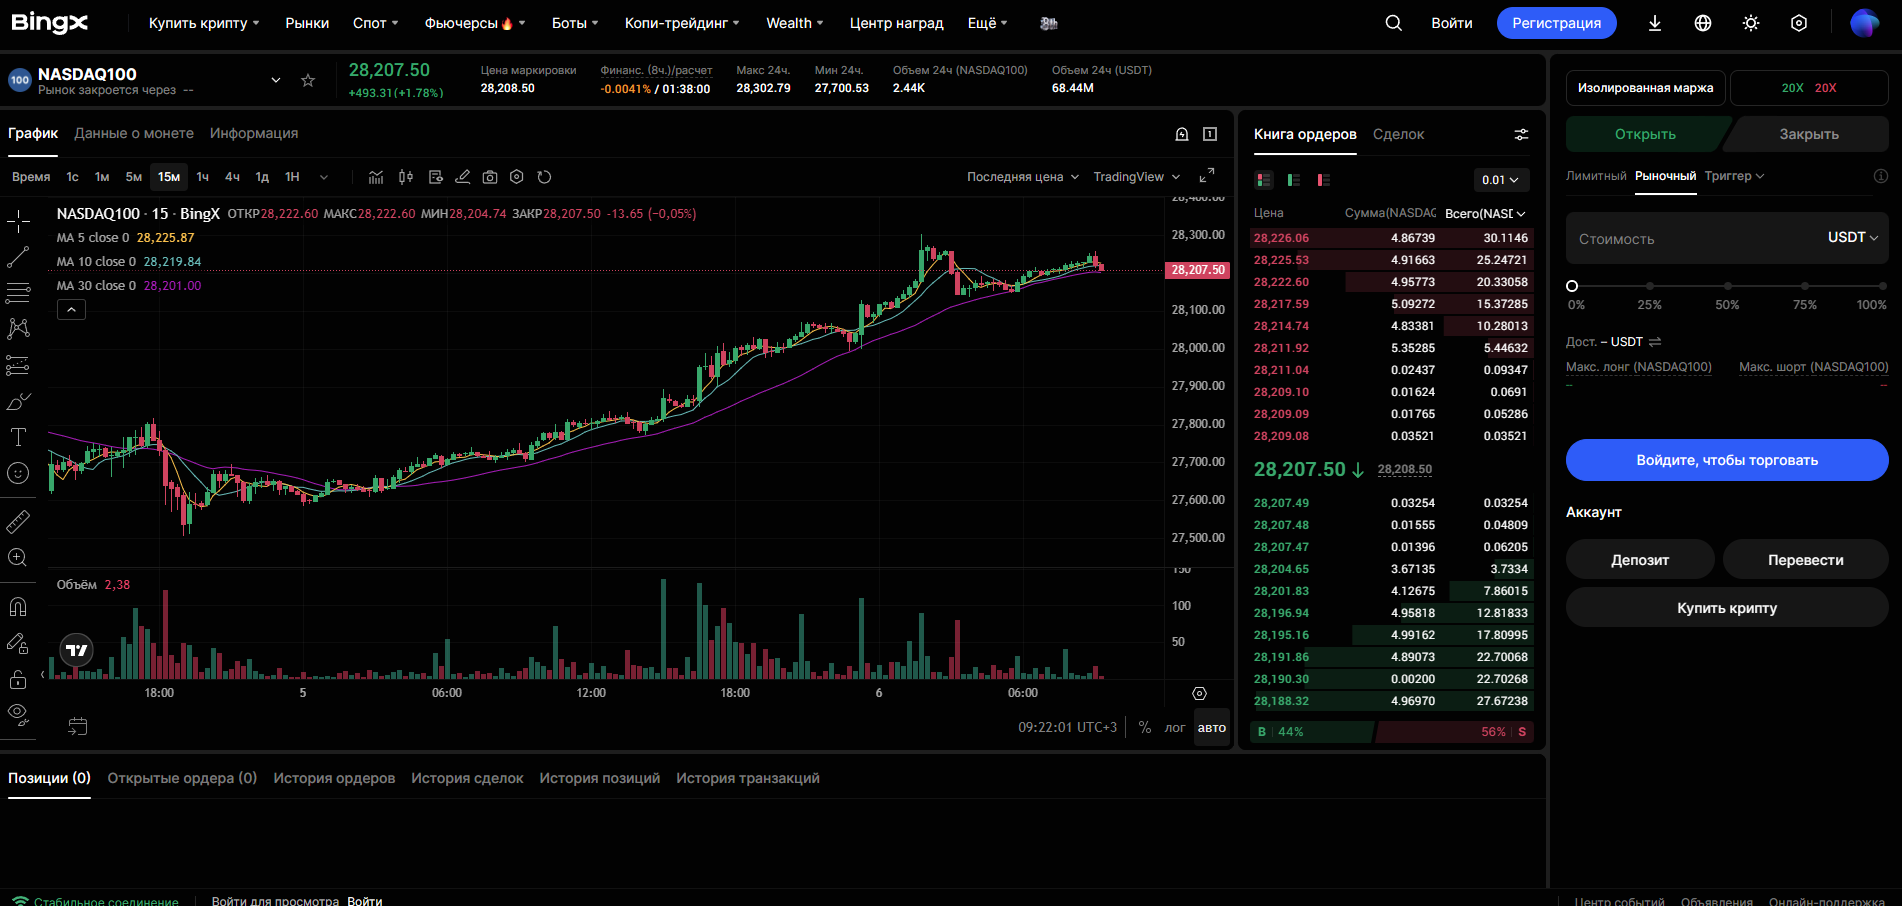Viewport: 1902px width, 906px height.
Task: Take a chart snapshot with camera icon
Action: coord(490,177)
